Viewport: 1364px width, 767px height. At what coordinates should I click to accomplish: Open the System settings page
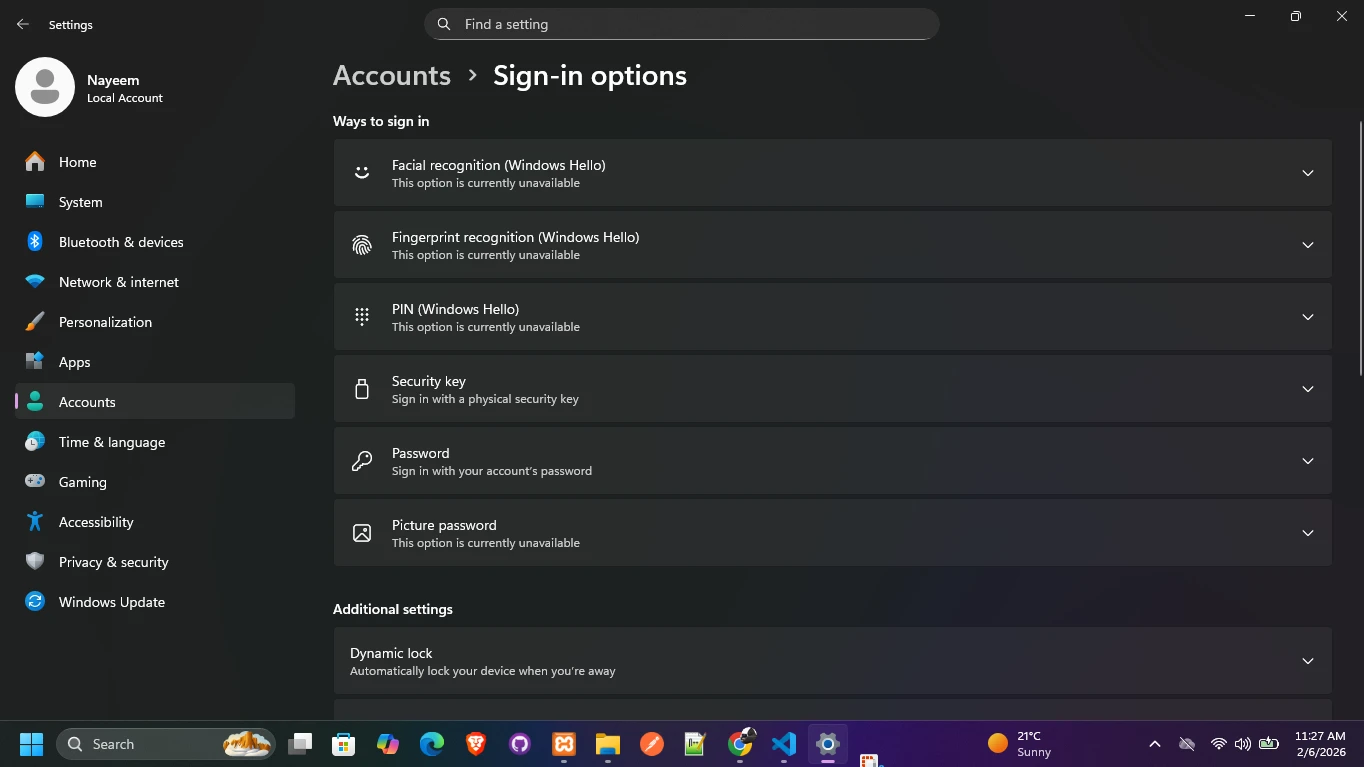pos(80,202)
